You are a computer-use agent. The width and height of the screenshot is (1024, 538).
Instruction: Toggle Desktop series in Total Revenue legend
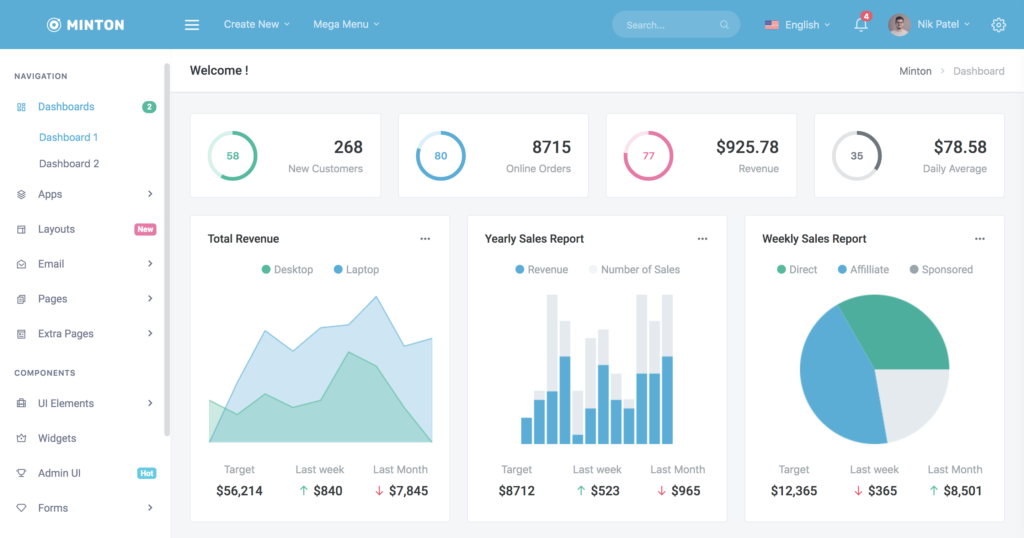click(287, 270)
